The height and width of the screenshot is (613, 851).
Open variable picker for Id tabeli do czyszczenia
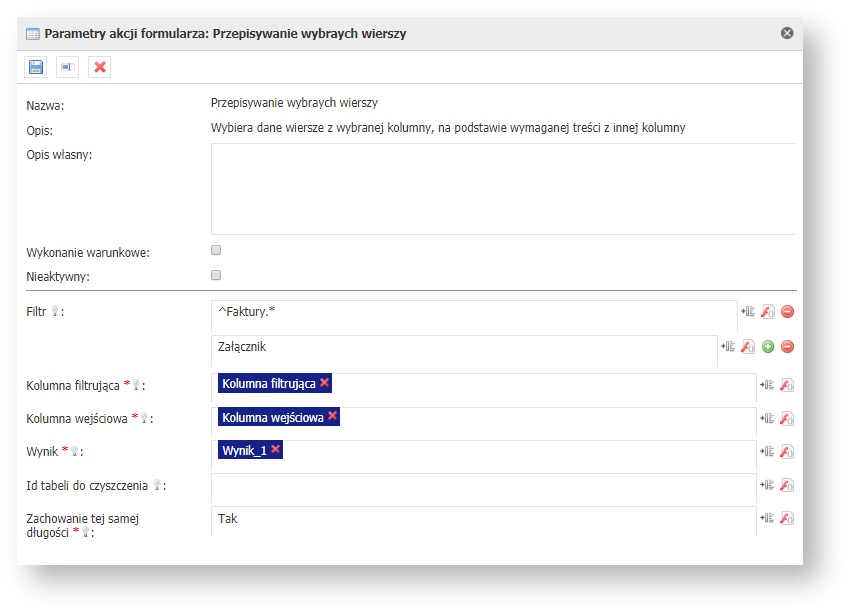pos(767,485)
